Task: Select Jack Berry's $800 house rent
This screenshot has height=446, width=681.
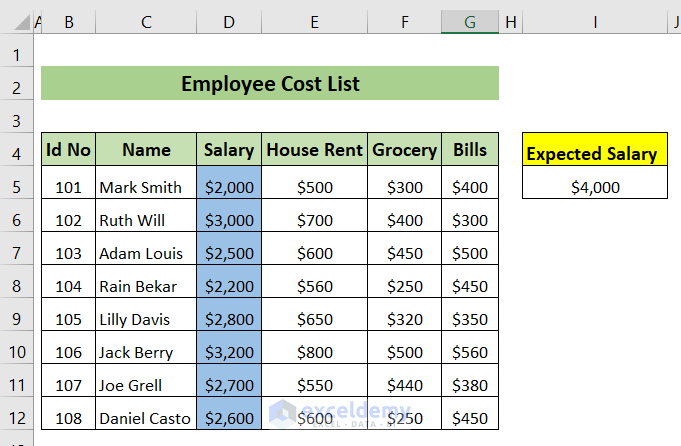Action: click(314, 352)
